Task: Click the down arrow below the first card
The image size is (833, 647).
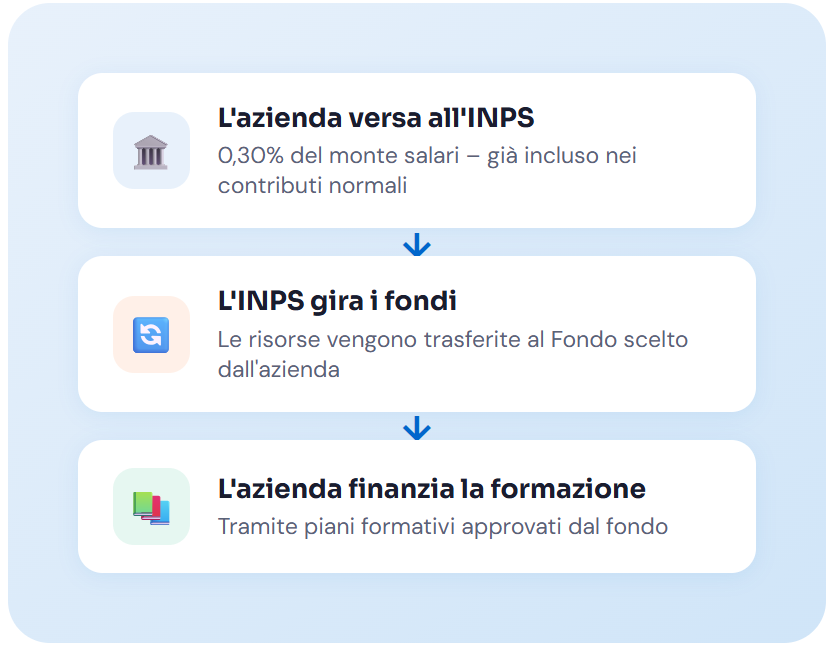Action: (x=416, y=244)
